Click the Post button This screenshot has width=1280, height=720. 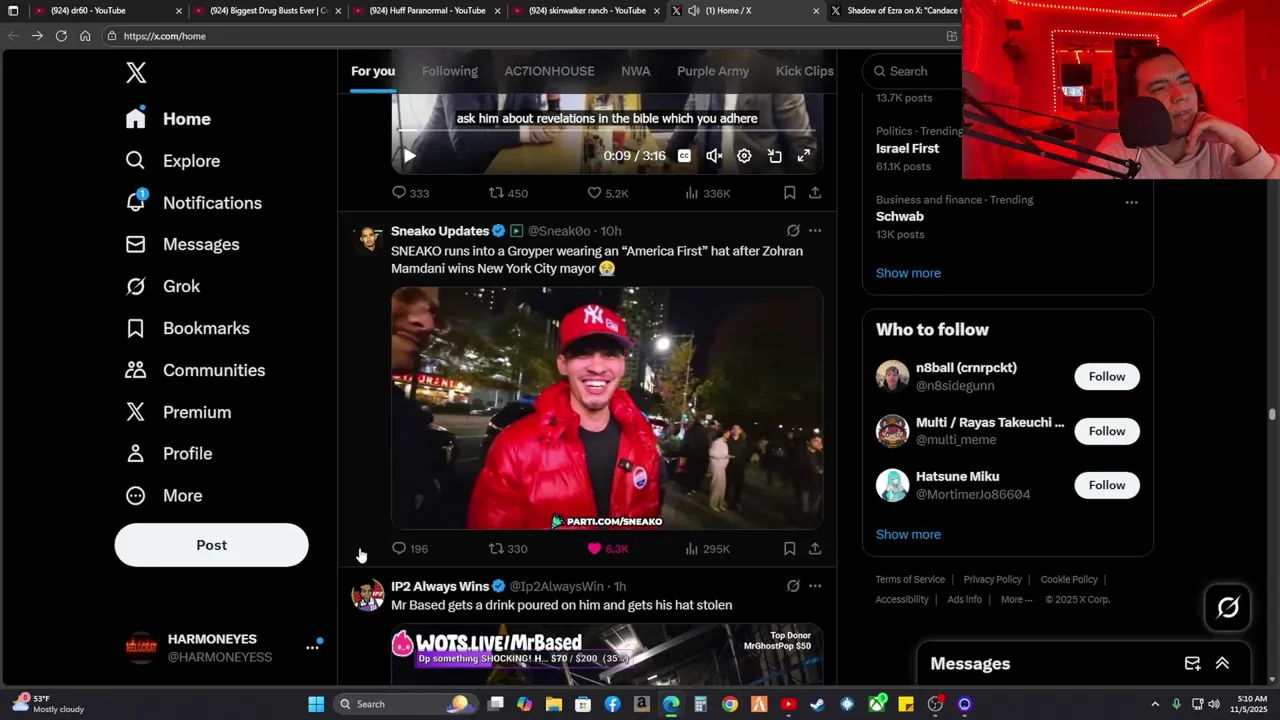pyautogui.click(x=211, y=545)
